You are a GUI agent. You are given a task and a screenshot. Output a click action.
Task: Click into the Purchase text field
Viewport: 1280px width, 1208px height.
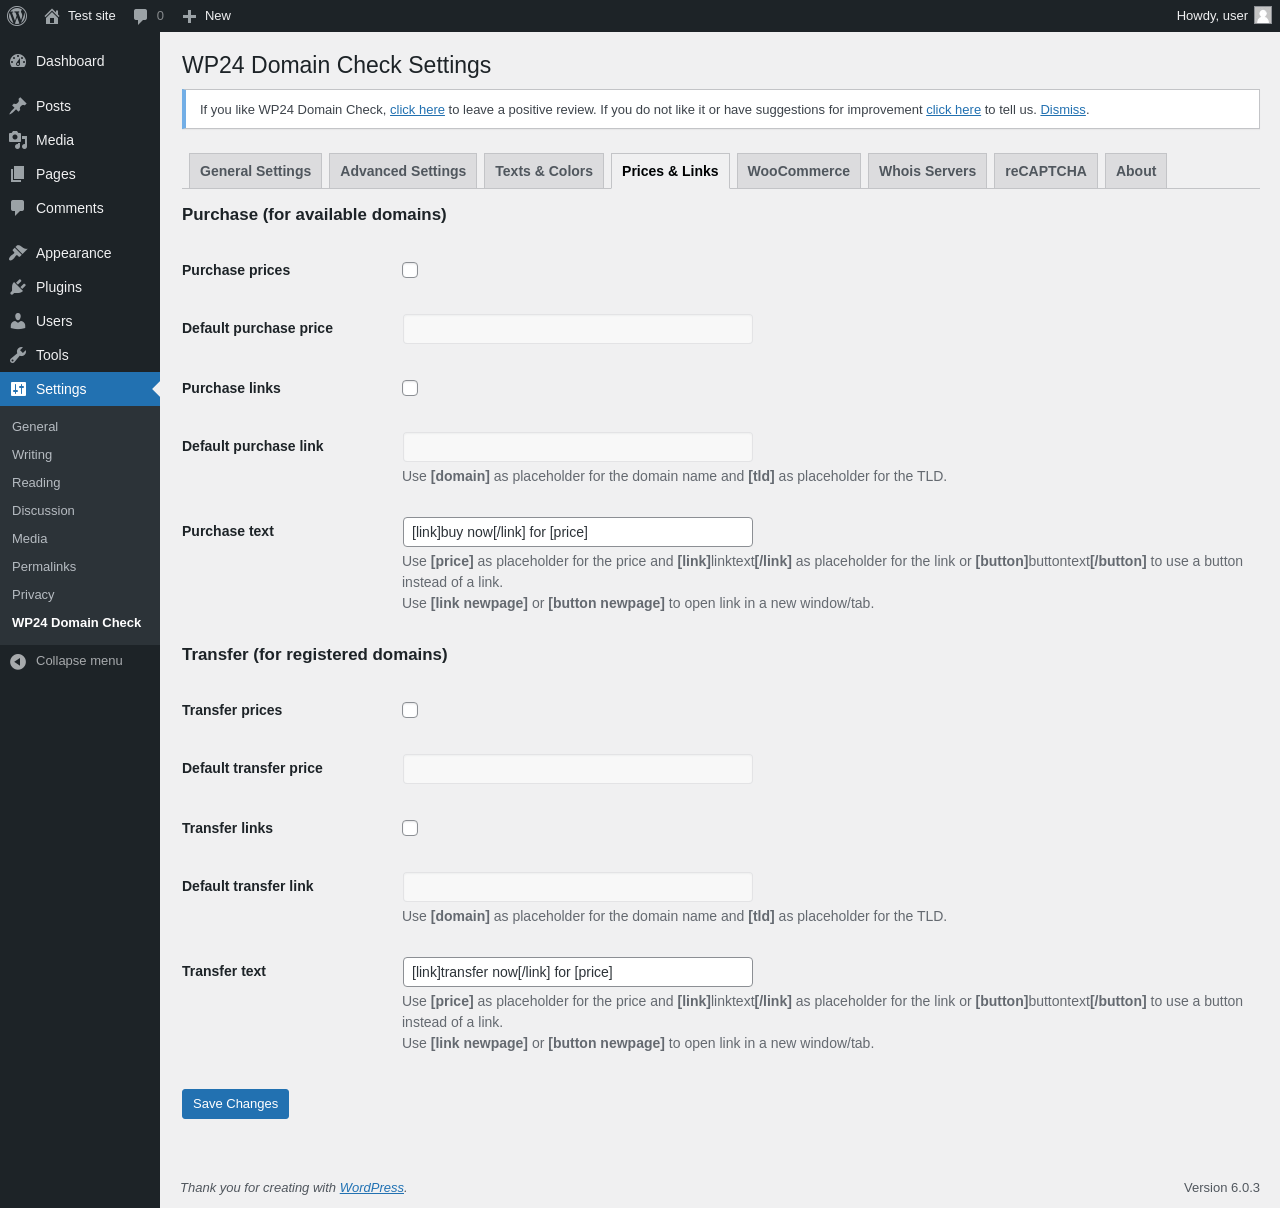577,532
